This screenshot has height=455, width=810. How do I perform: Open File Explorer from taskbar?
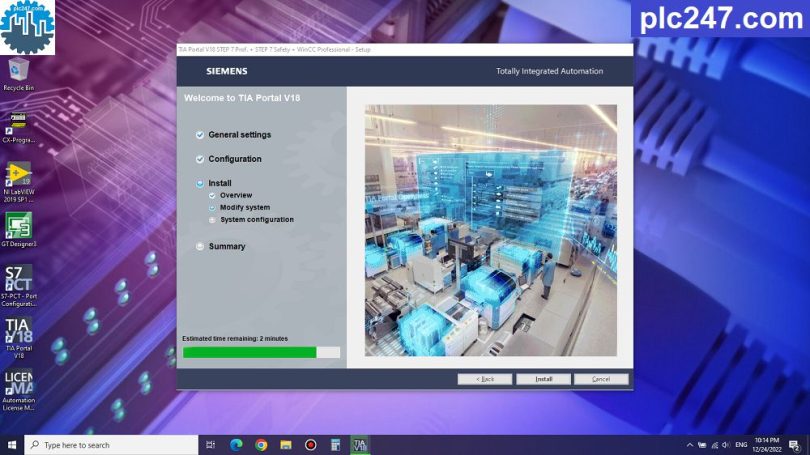point(286,445)
